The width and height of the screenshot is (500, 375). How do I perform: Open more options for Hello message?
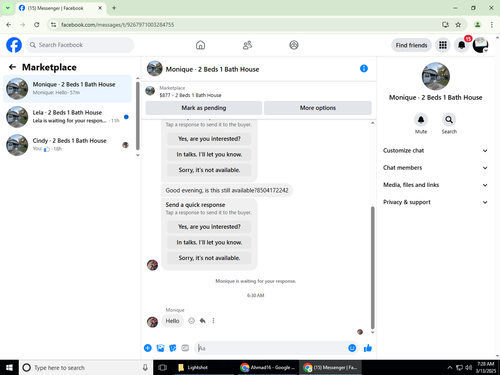pyautogui.click(x=213, y=321)
